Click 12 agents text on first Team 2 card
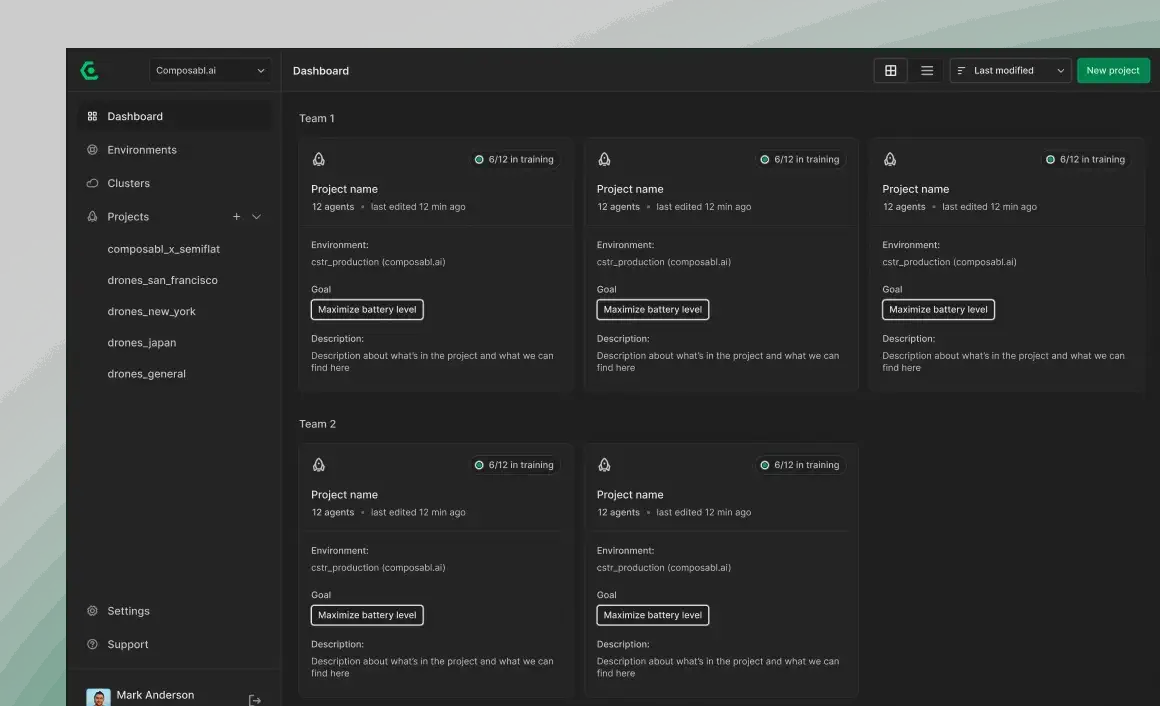The width and height of the screenshot is (1160, 706). 333,512
